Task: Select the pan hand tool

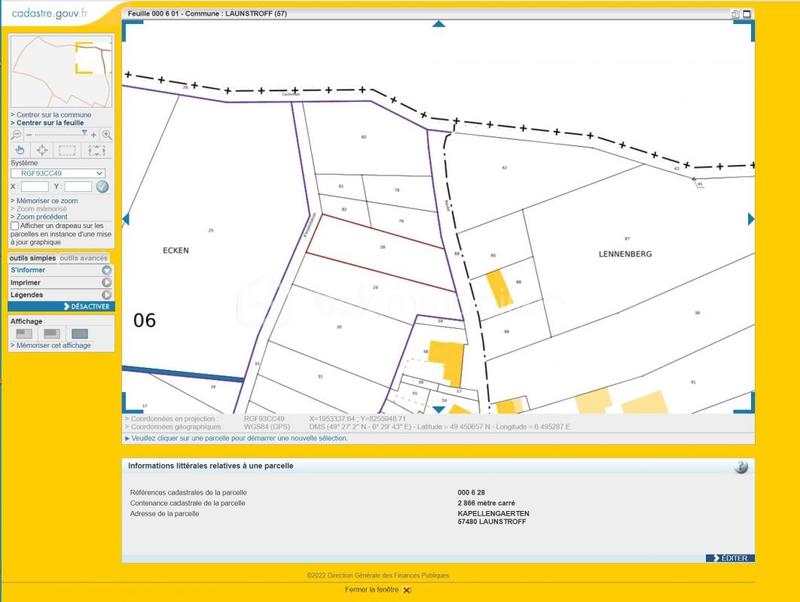Action: point(22,149)
